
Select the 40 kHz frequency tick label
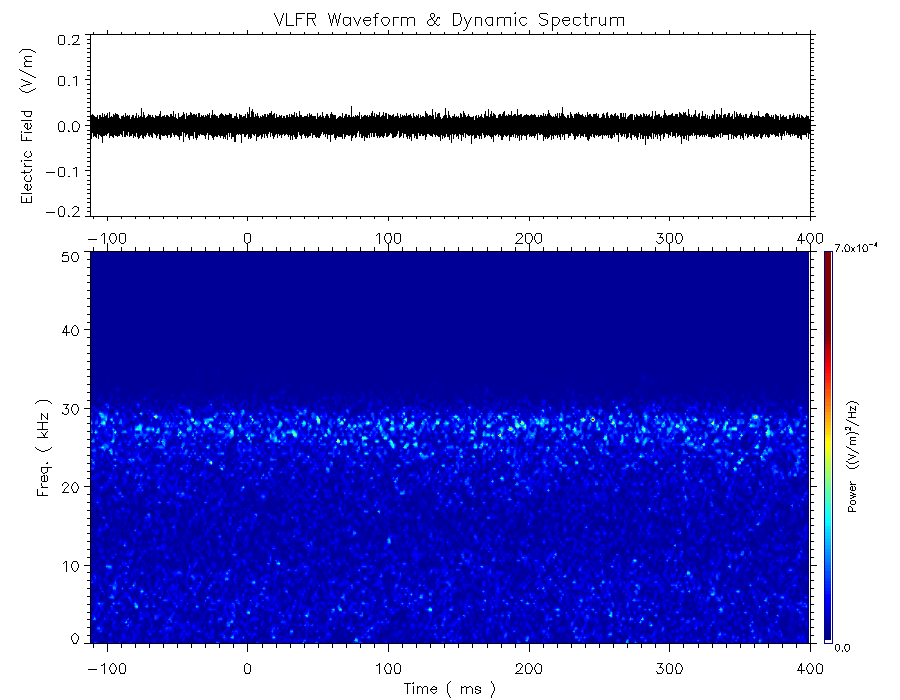(x=70, y=330)
